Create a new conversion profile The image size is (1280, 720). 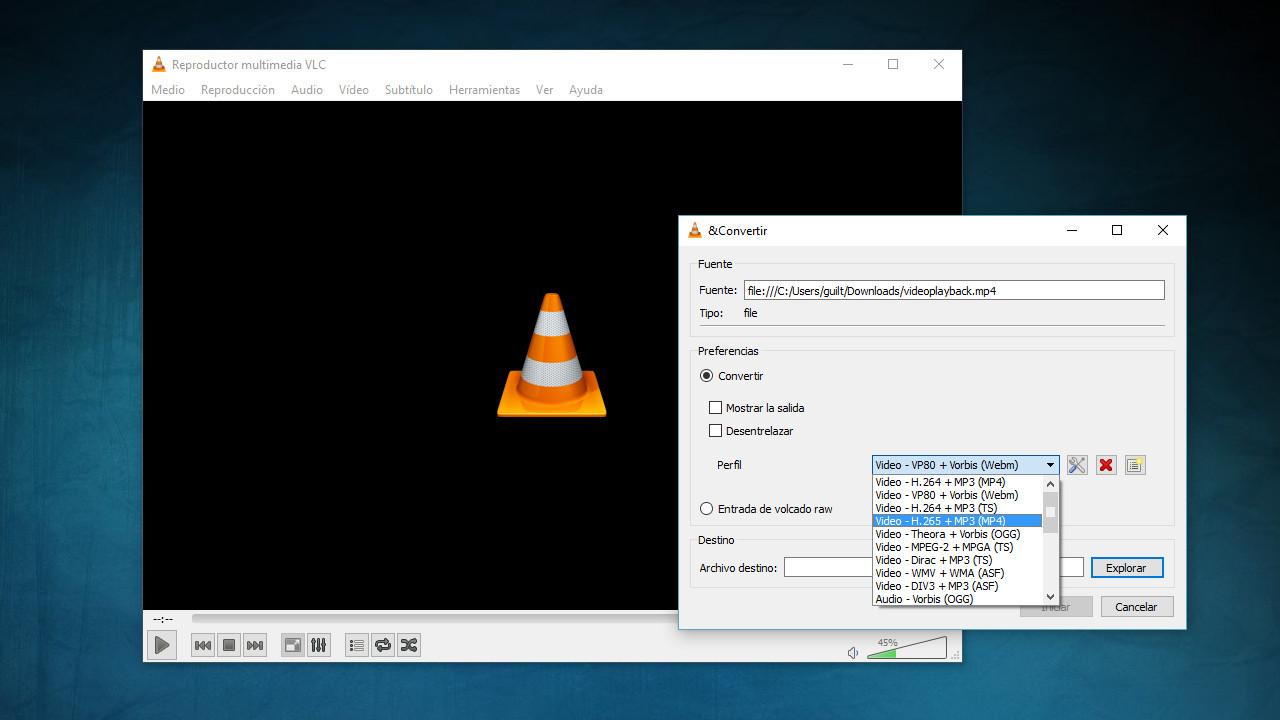[x=1134, y=464]
